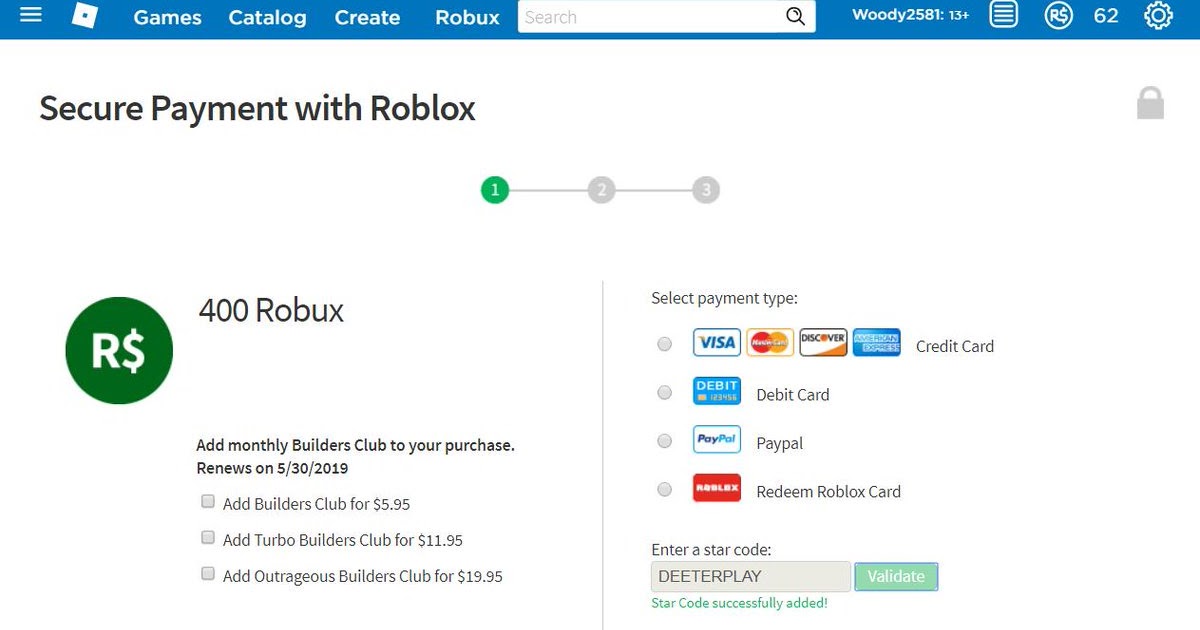This screenshot has height=630, width=1200.
Task: Click the 62 Robux balance amount
Action: 1106,15
